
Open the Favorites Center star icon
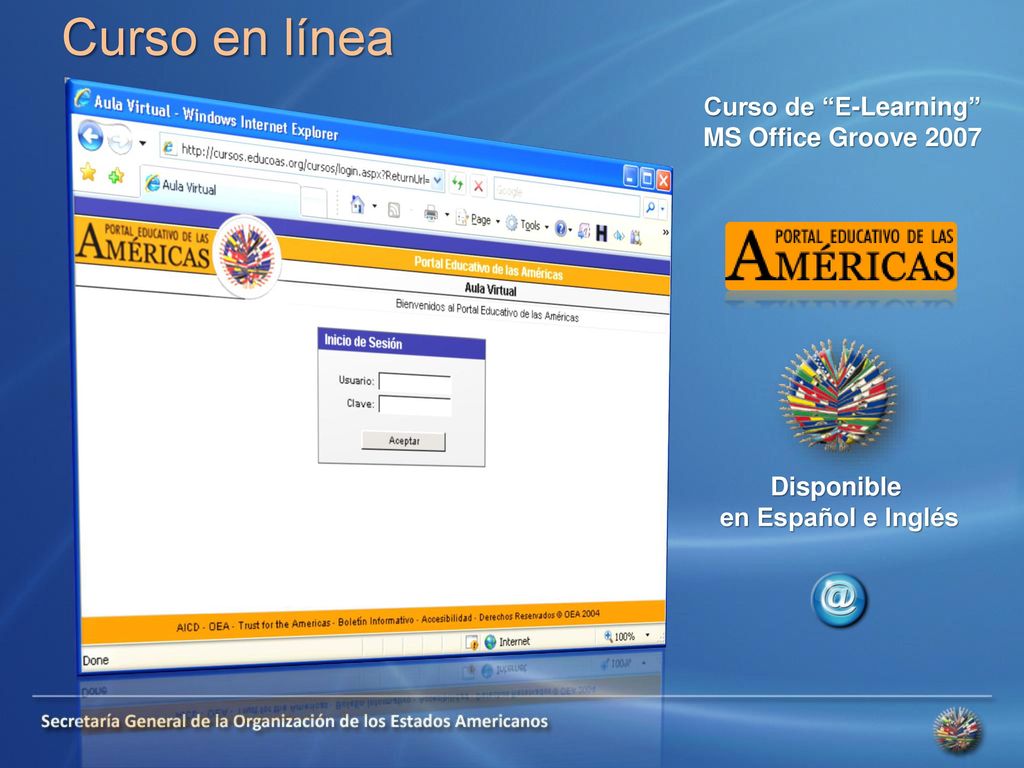[88, 172]
